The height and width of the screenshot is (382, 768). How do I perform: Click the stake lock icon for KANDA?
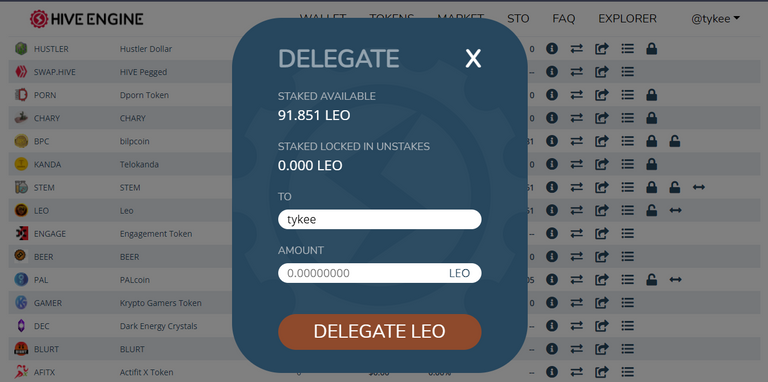click(x=651, y=164)
